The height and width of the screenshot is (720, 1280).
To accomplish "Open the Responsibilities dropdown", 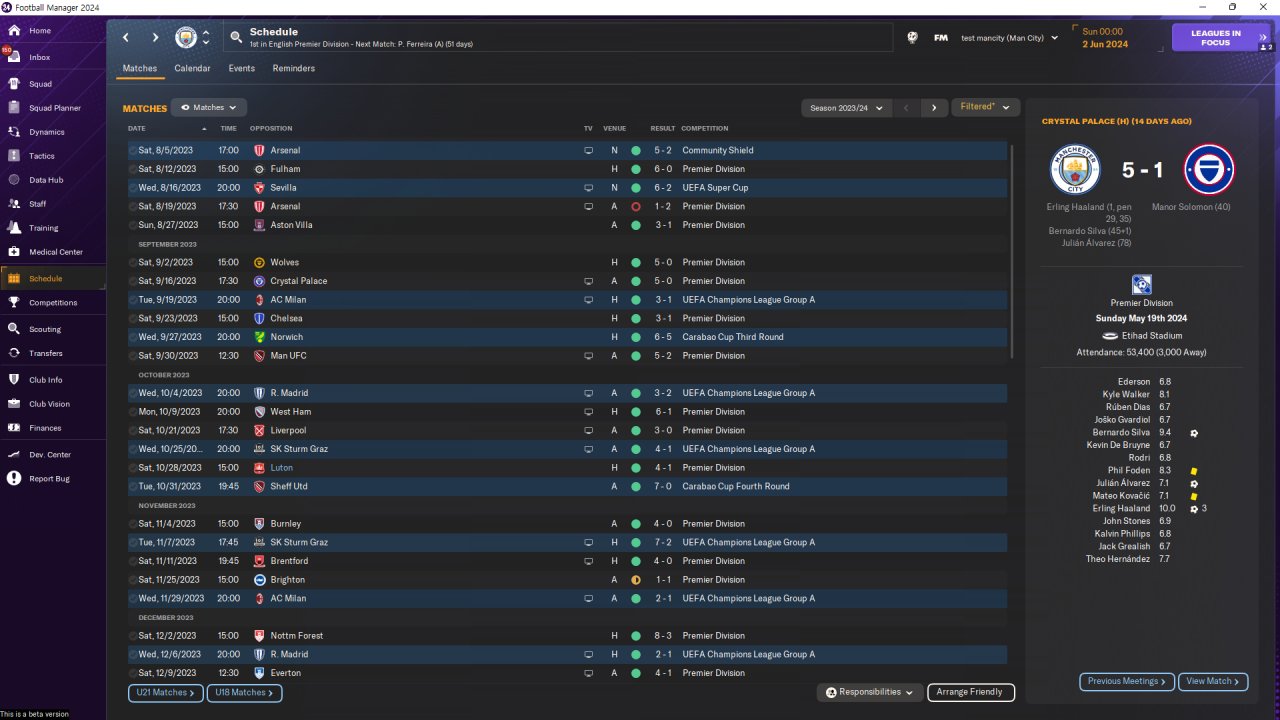I will point(870,692).
